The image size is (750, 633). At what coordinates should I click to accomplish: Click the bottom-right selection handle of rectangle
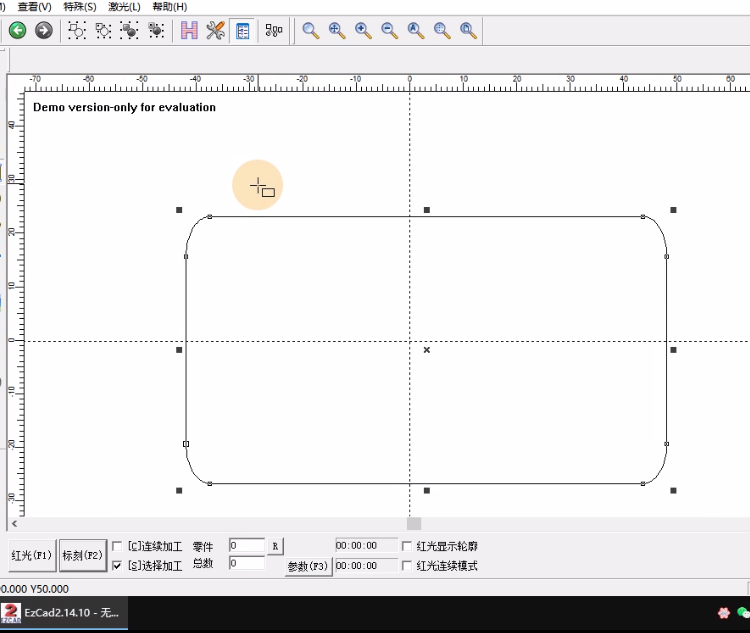coord(673,490)
